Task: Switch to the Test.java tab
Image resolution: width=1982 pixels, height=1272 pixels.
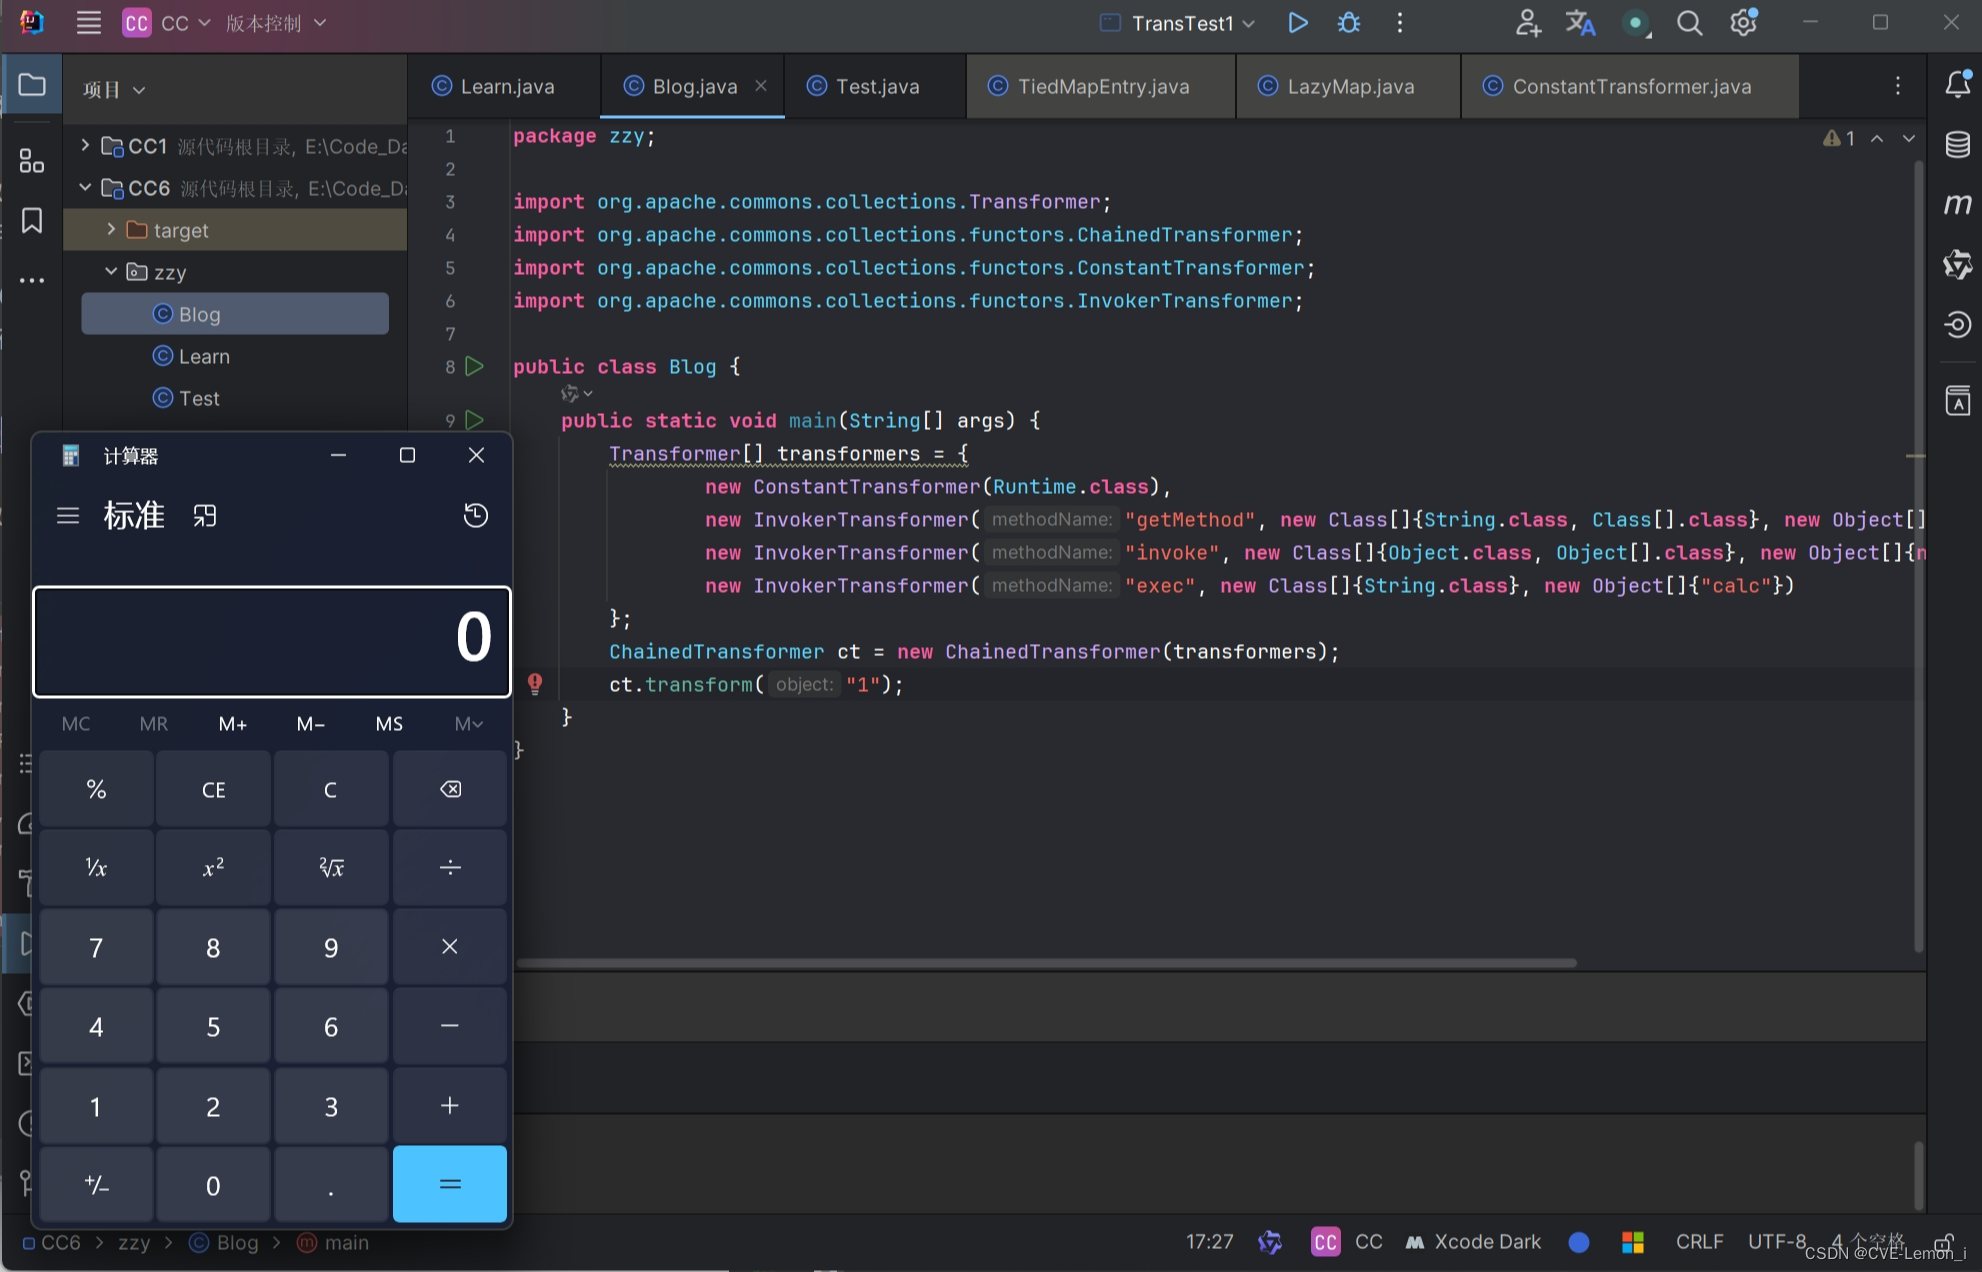Action: (x=877, y=85)
